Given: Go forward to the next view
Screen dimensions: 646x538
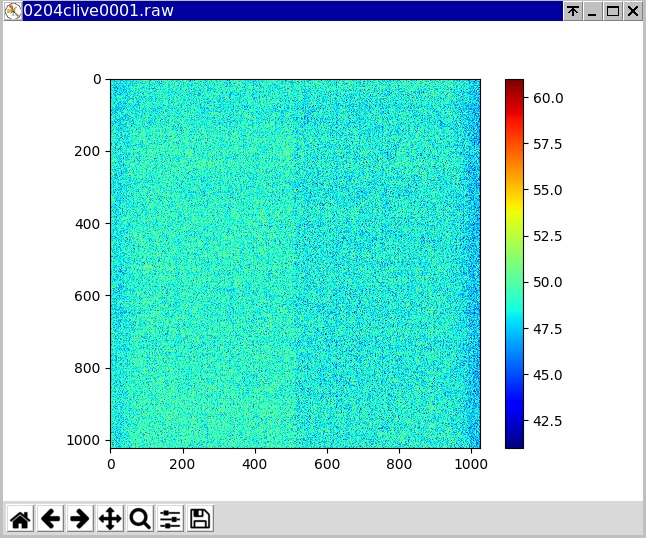Looking at the screenshot, I should (x=80, y=518).
